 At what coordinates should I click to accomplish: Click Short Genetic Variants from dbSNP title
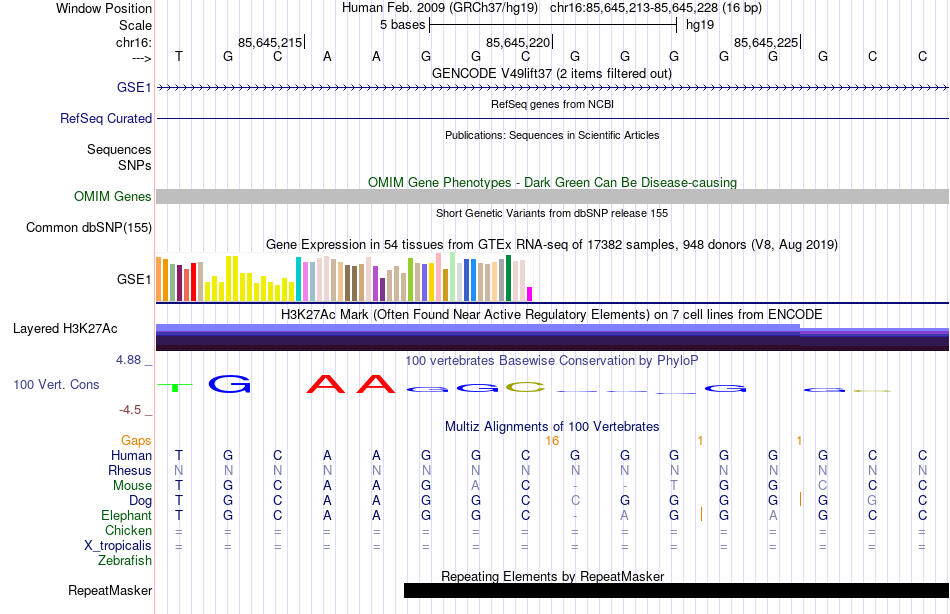552,213
